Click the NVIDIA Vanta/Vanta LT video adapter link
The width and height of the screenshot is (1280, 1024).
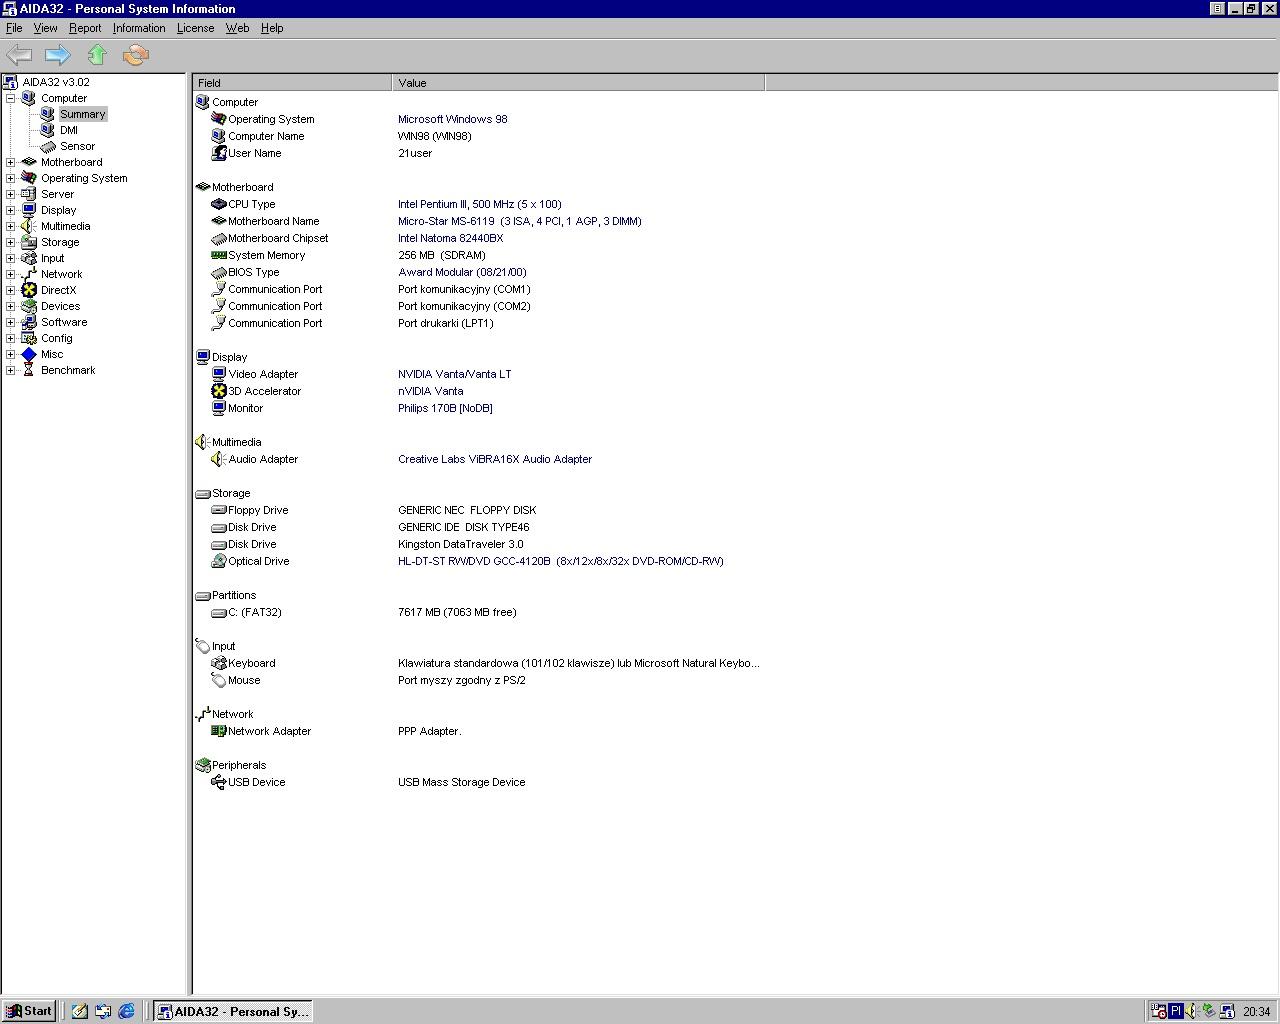pyautogui.click(x=454, y=374)
